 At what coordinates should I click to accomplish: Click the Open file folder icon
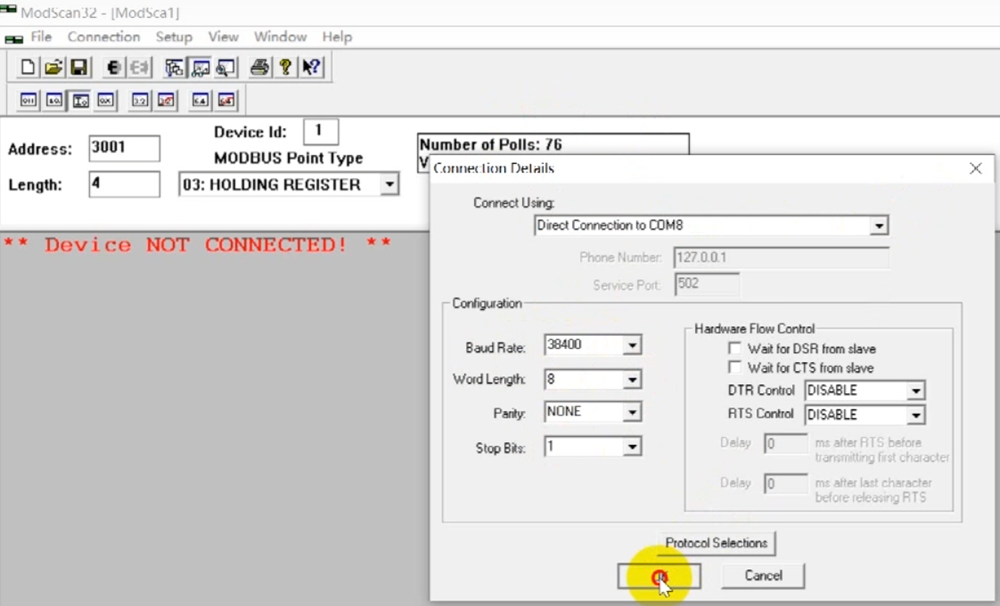click(x=53, y=68)
